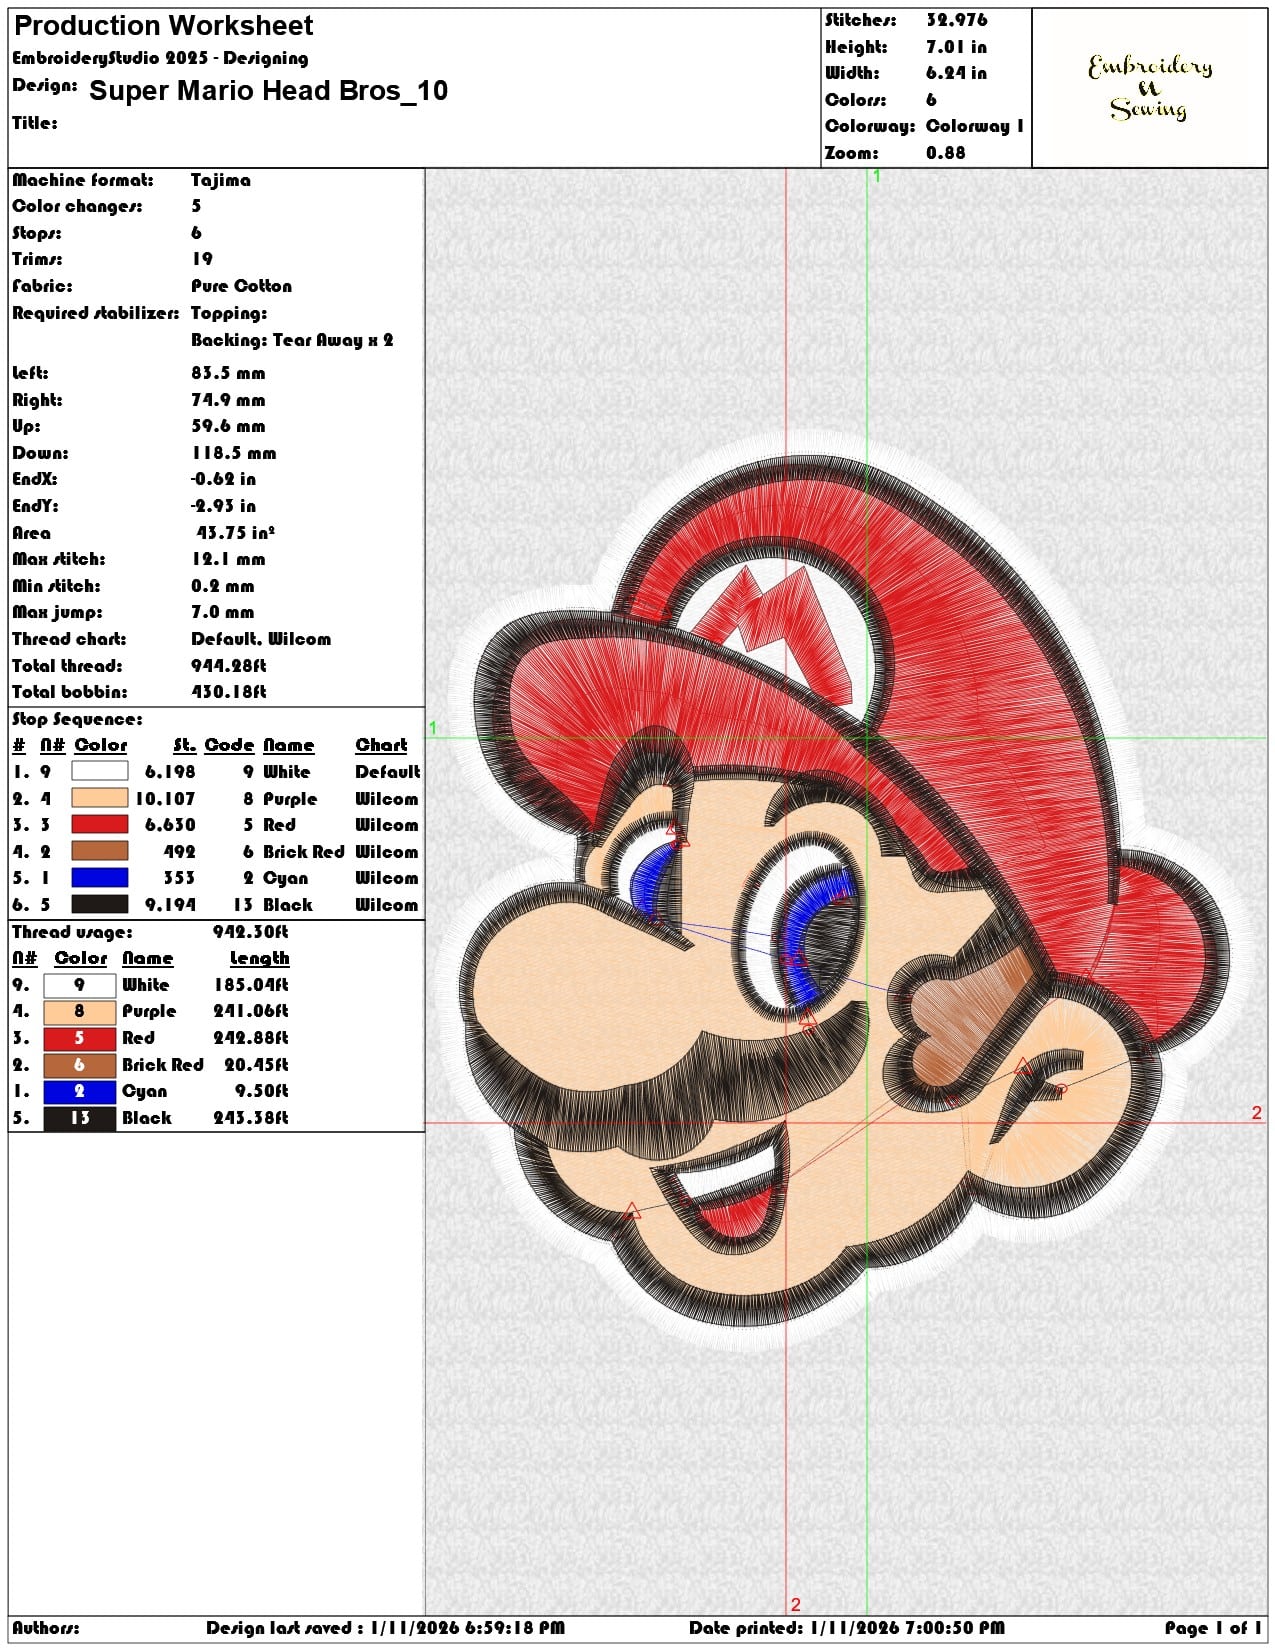Select the Thread usage Black swatch numbered 13
Screen dimensions: 1275x1650
point(80,1118)
